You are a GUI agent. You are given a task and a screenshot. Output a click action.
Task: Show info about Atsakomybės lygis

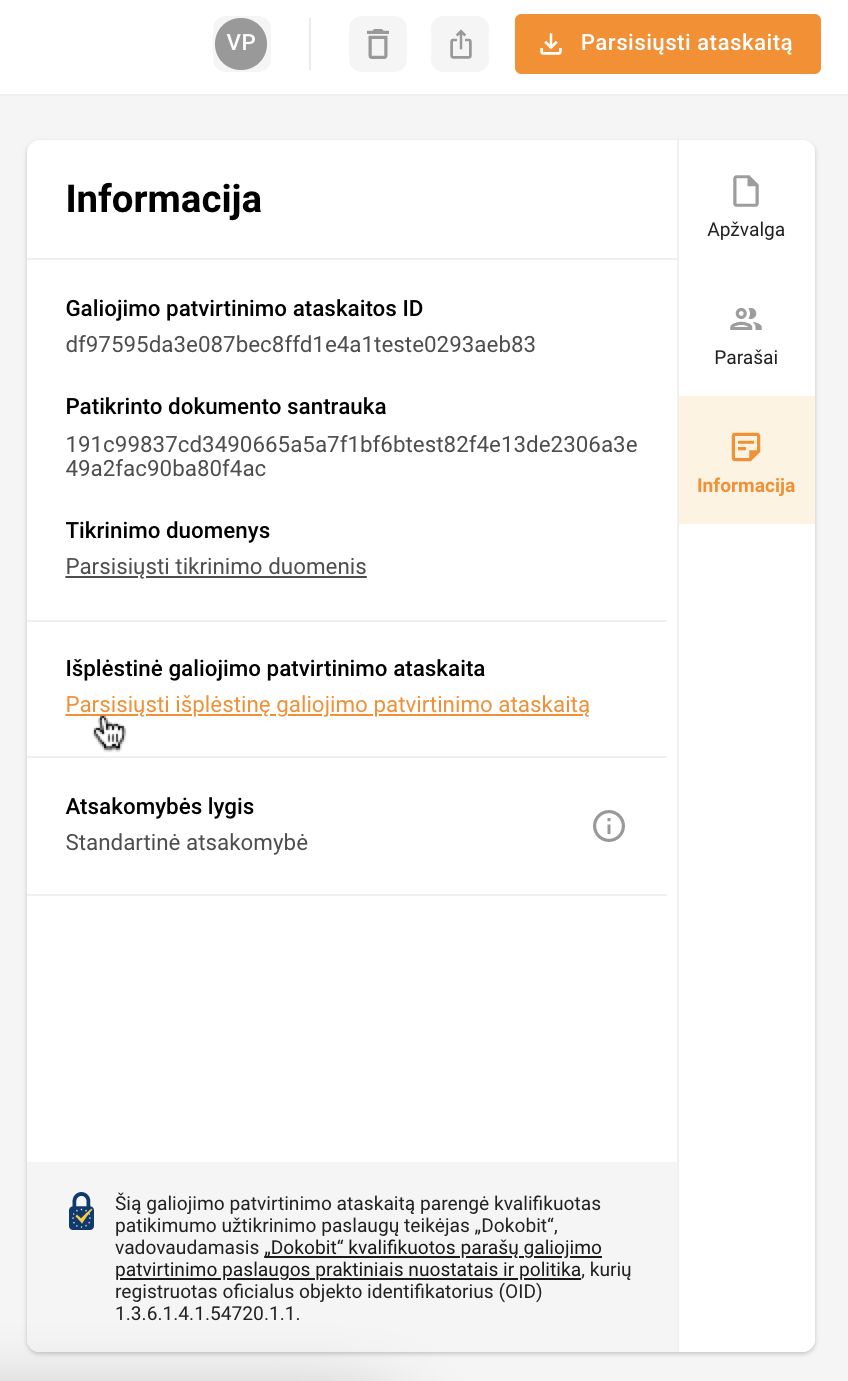pyautogui.click(x=609, y=826)
